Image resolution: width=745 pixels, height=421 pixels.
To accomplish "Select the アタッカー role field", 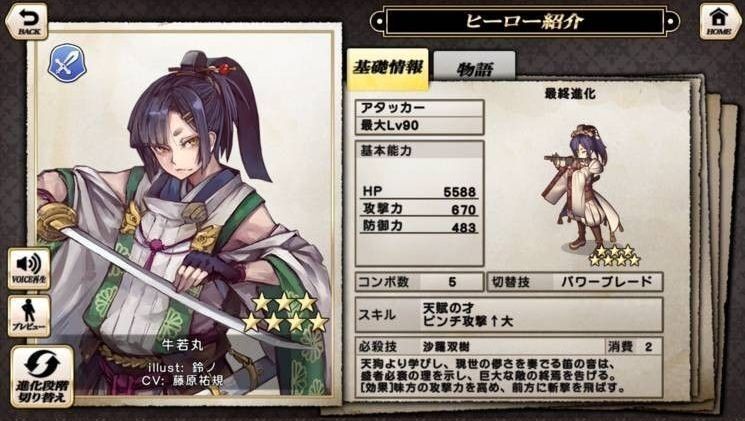I will (x=420, y=108).
